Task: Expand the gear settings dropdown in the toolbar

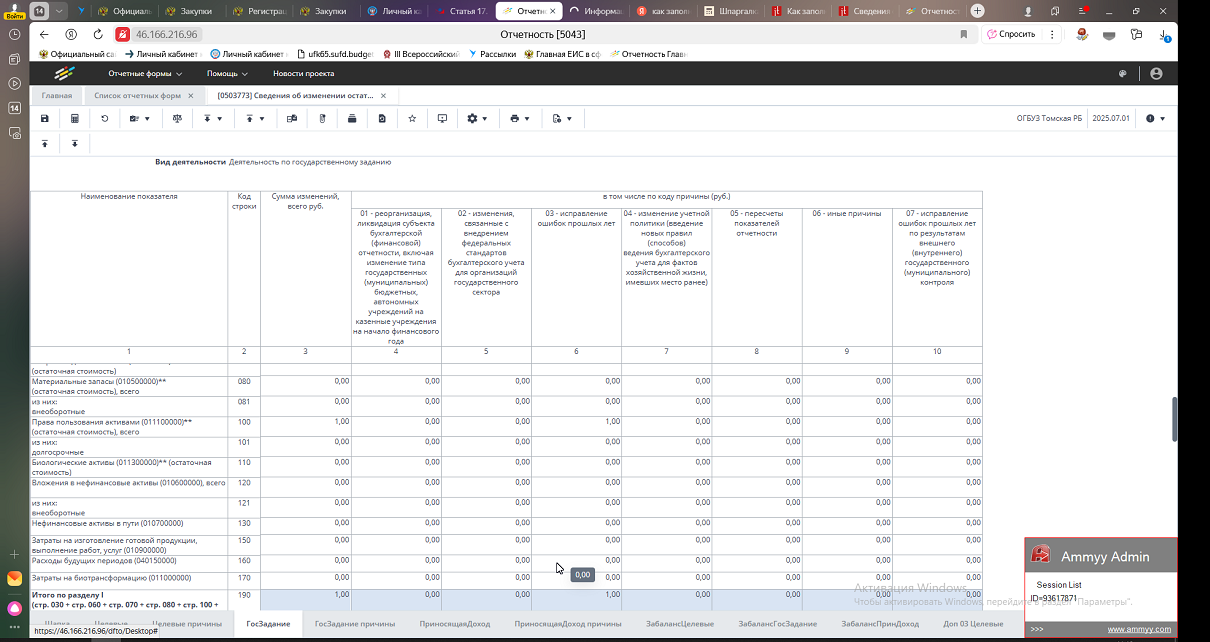Action: point(477,118)
